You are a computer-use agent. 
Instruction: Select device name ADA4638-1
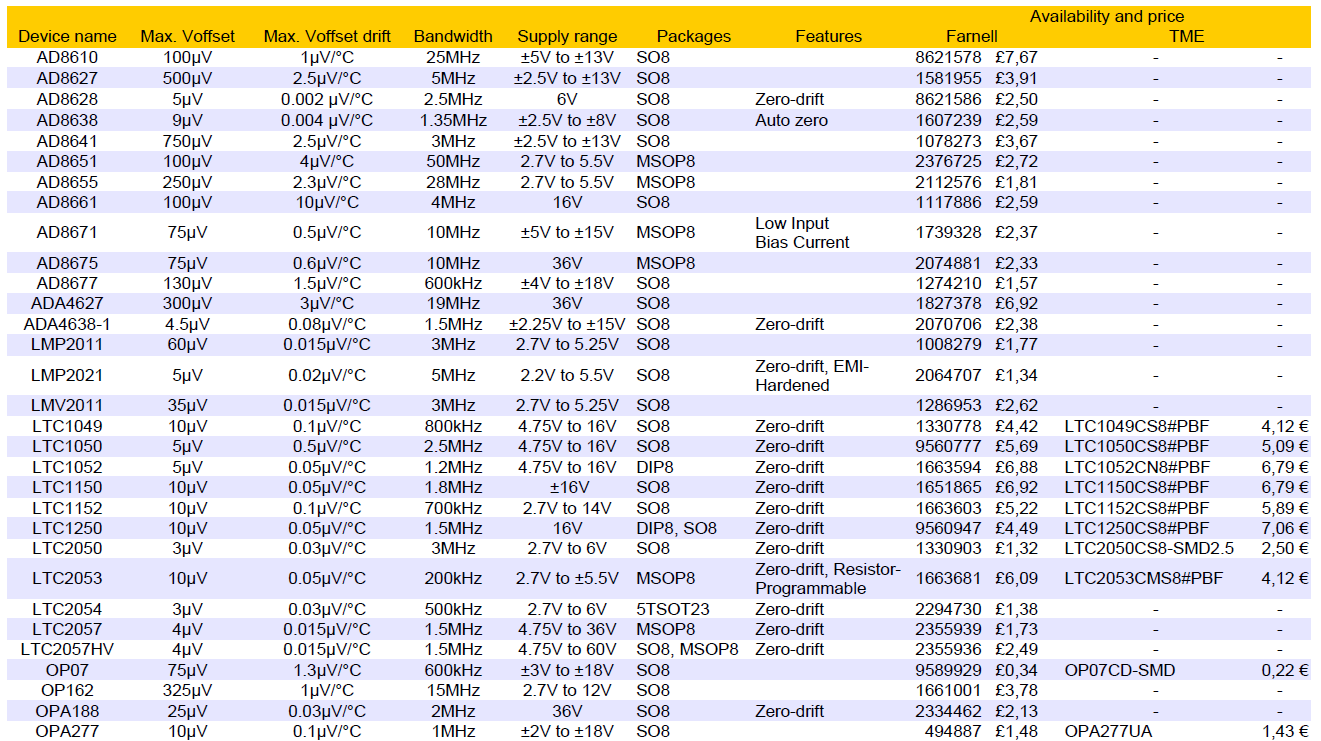68,324
